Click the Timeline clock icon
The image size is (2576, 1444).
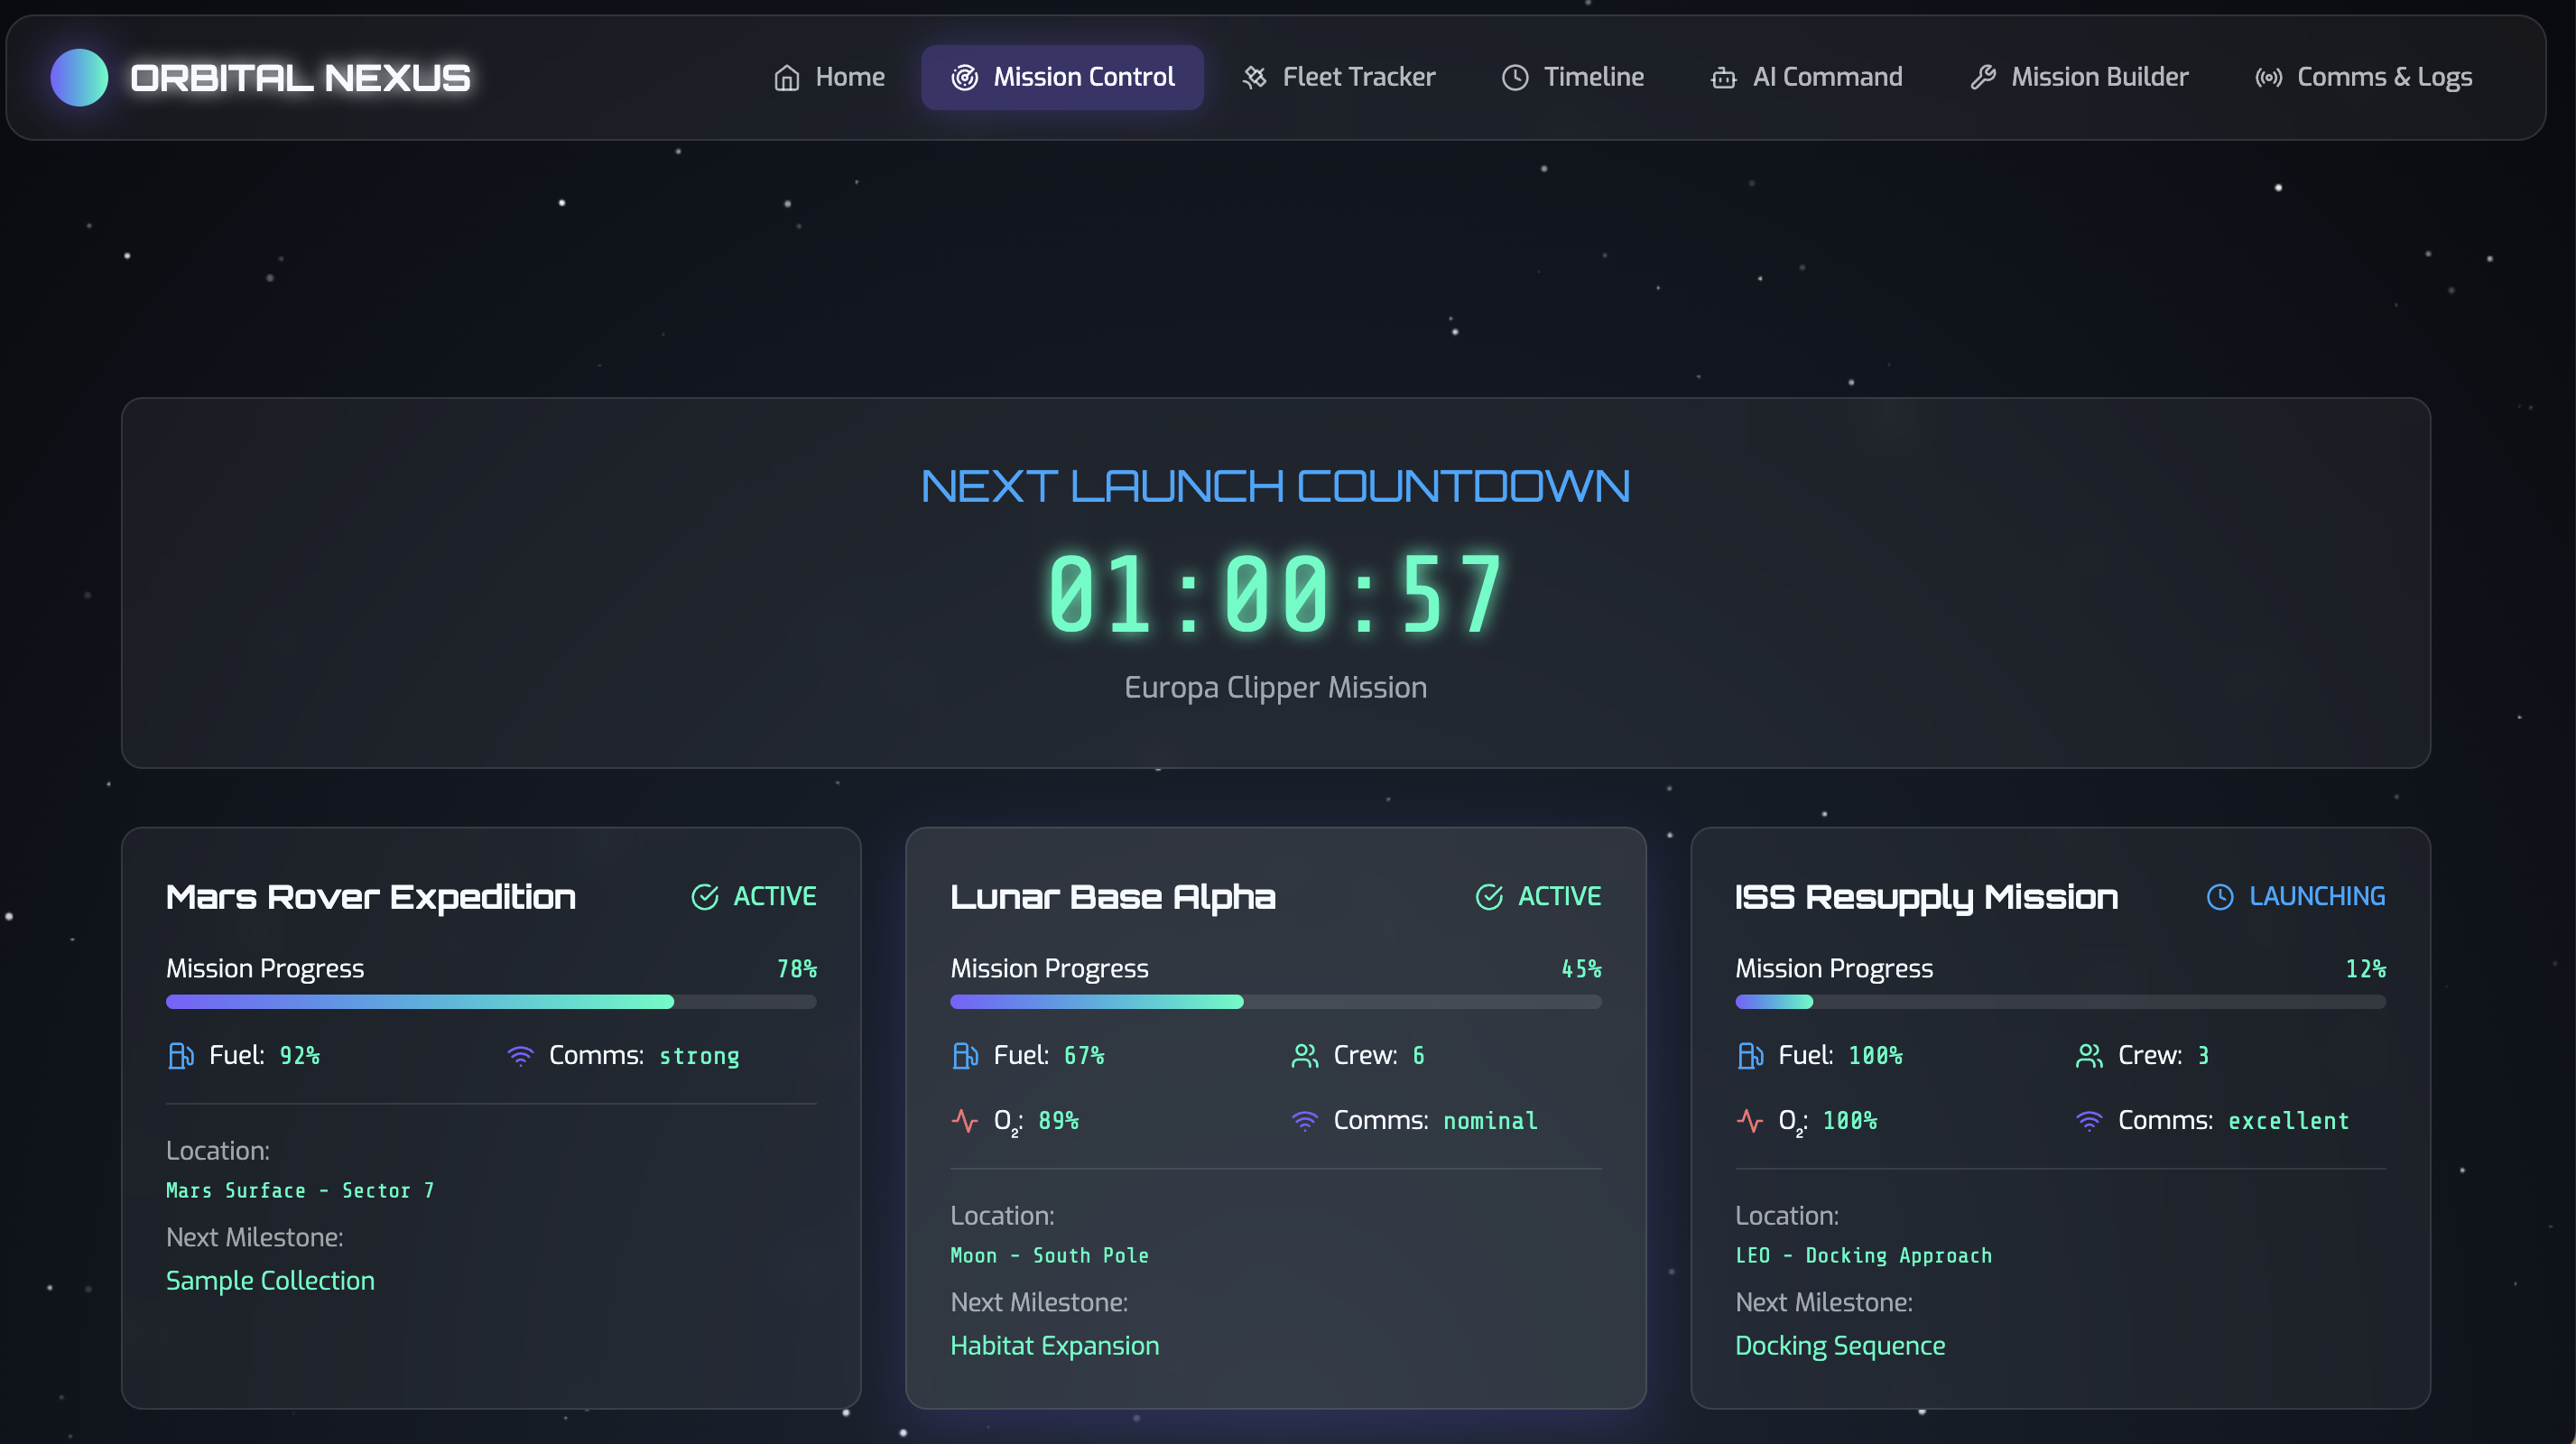1515,77
